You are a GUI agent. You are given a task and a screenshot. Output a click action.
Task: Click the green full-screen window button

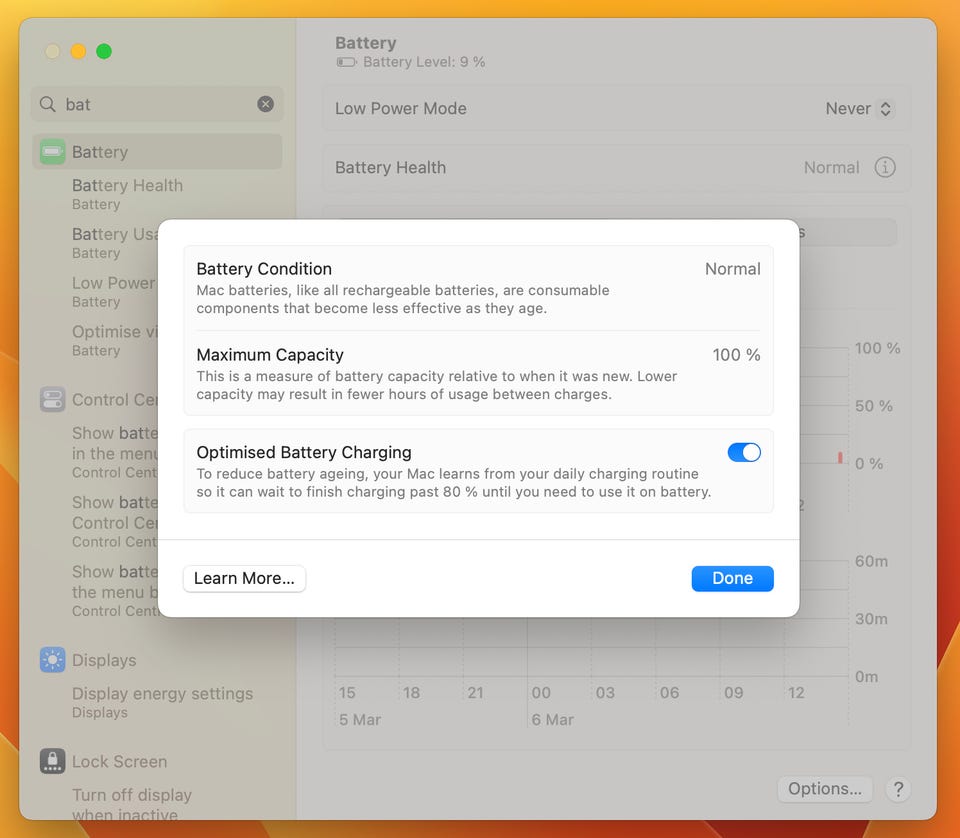(104, 51)
